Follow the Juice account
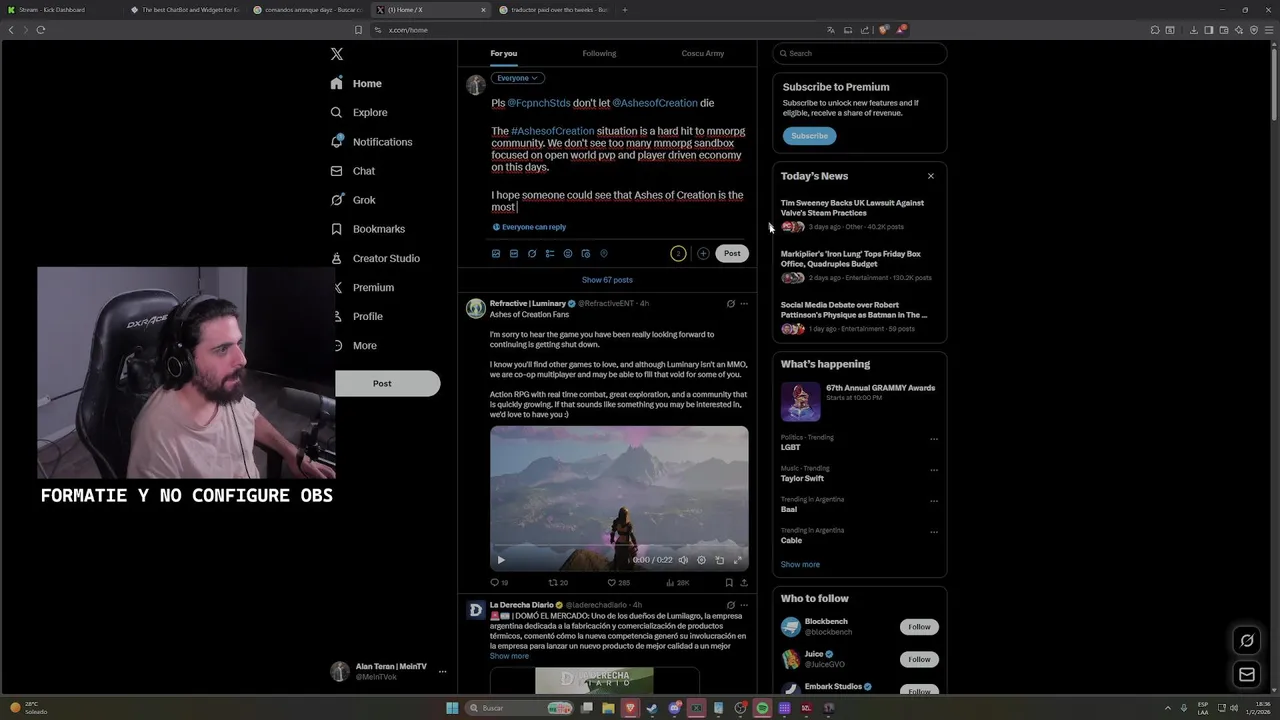 (x=919, y=659)
